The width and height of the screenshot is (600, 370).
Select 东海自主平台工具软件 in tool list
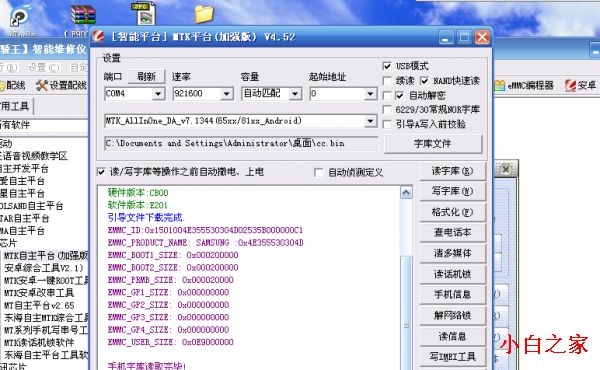[x=46, y=355]
